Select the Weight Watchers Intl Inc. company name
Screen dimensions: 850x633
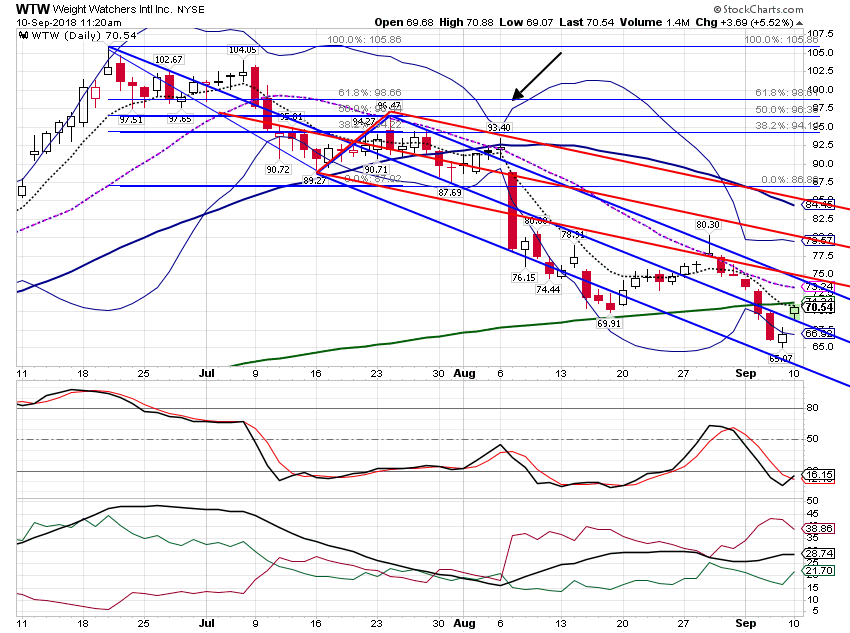click(x=112, y=9)
